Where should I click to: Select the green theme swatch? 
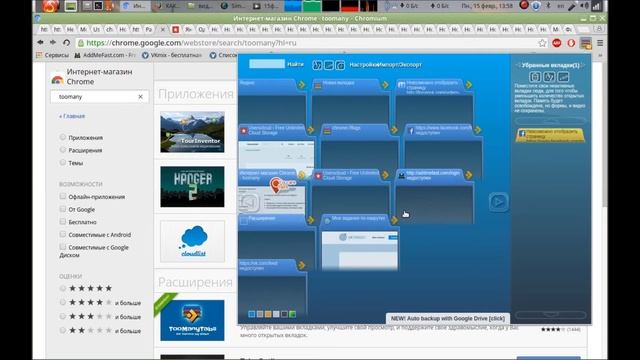(x=292, y=314)
